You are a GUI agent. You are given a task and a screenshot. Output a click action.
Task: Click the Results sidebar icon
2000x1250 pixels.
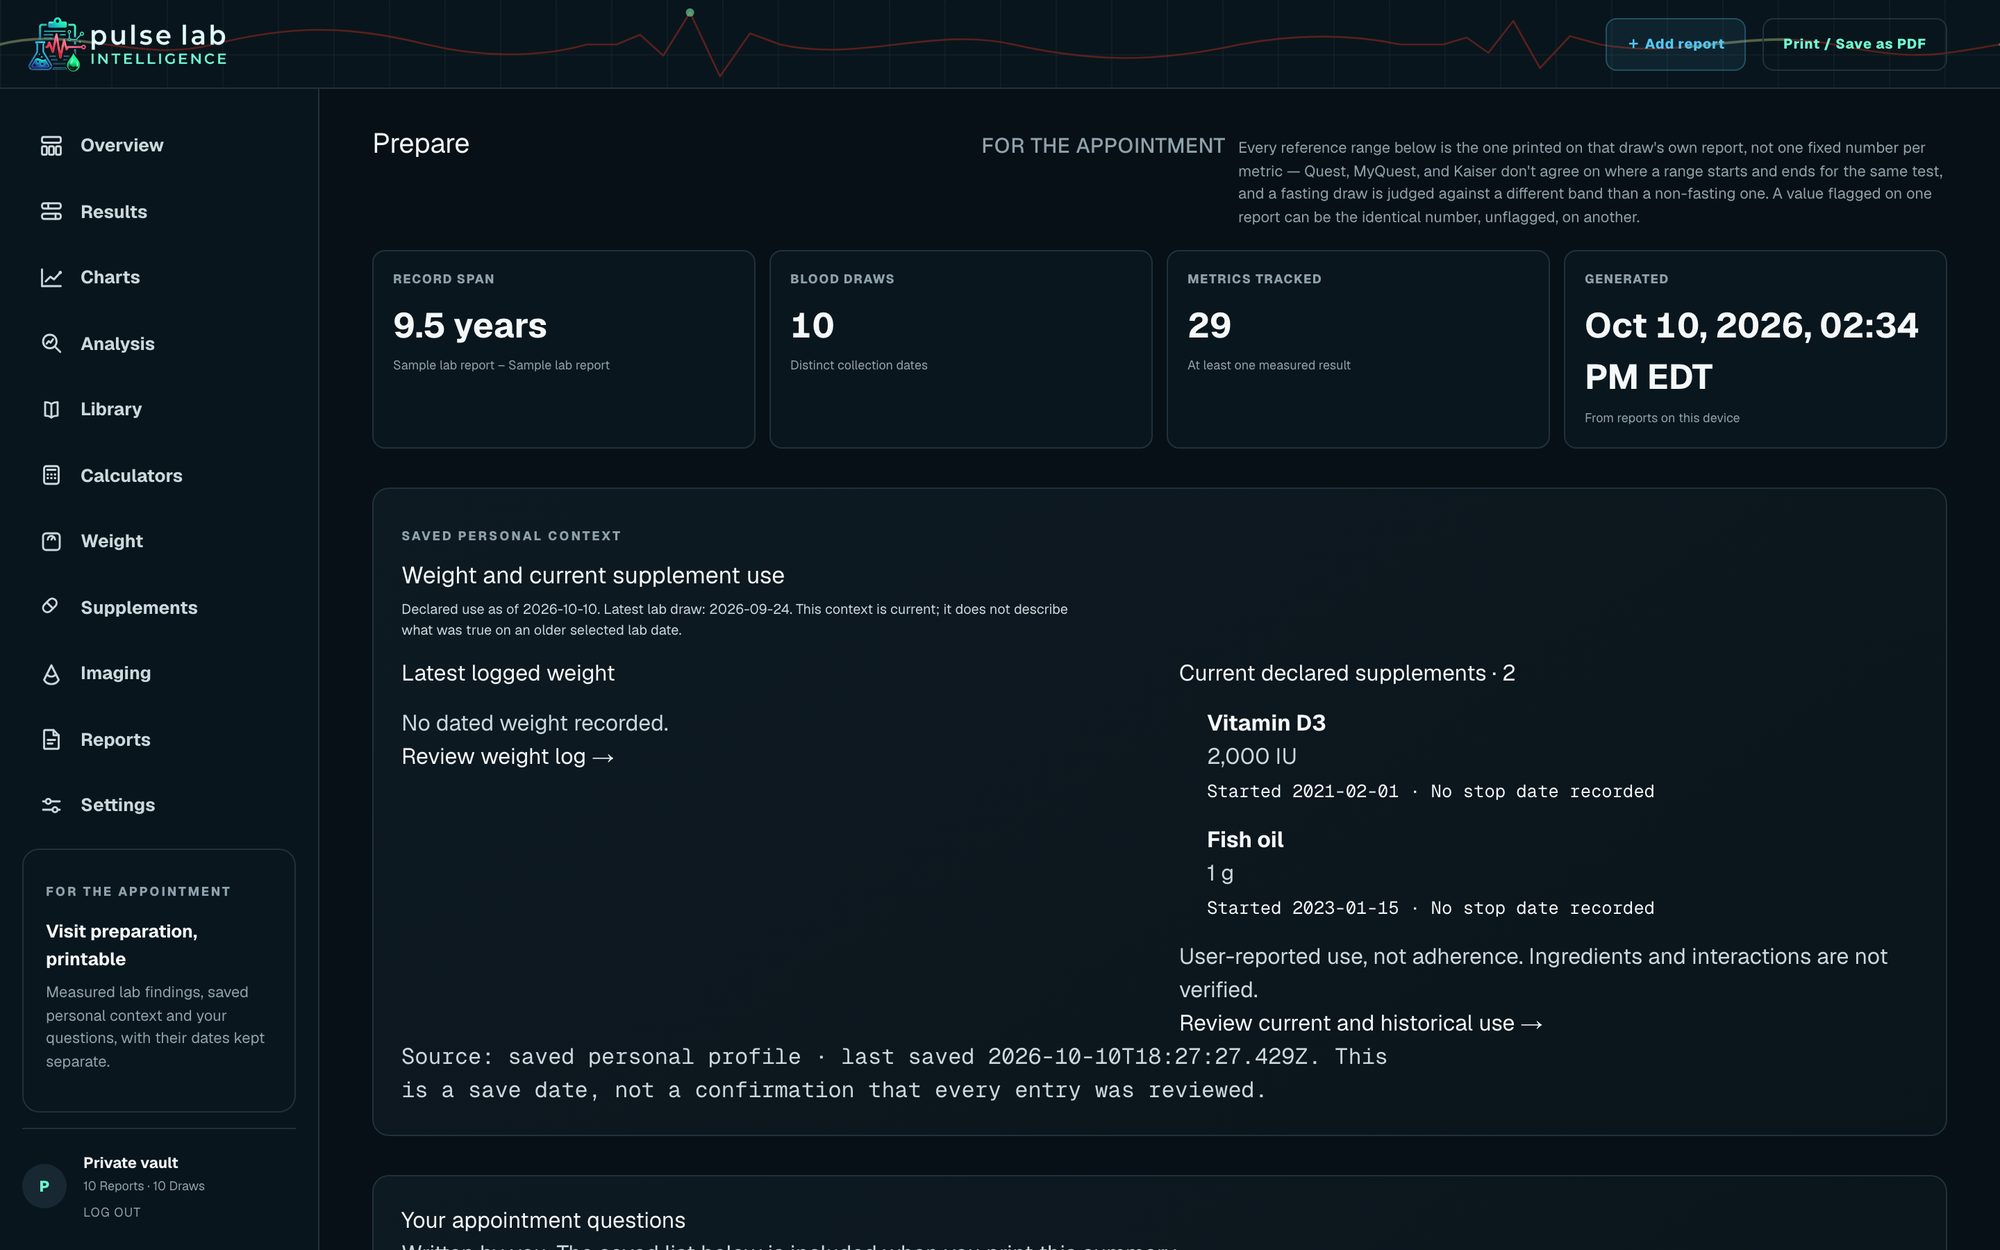coord(51,212)
